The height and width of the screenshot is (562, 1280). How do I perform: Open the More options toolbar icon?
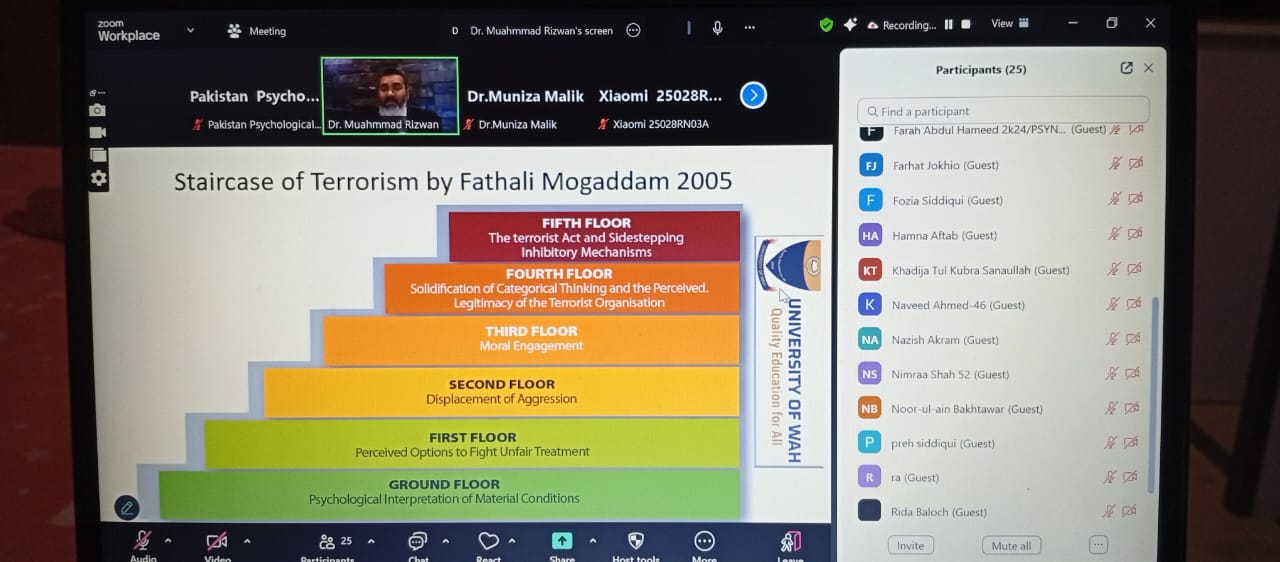click(x=704, y=541)
